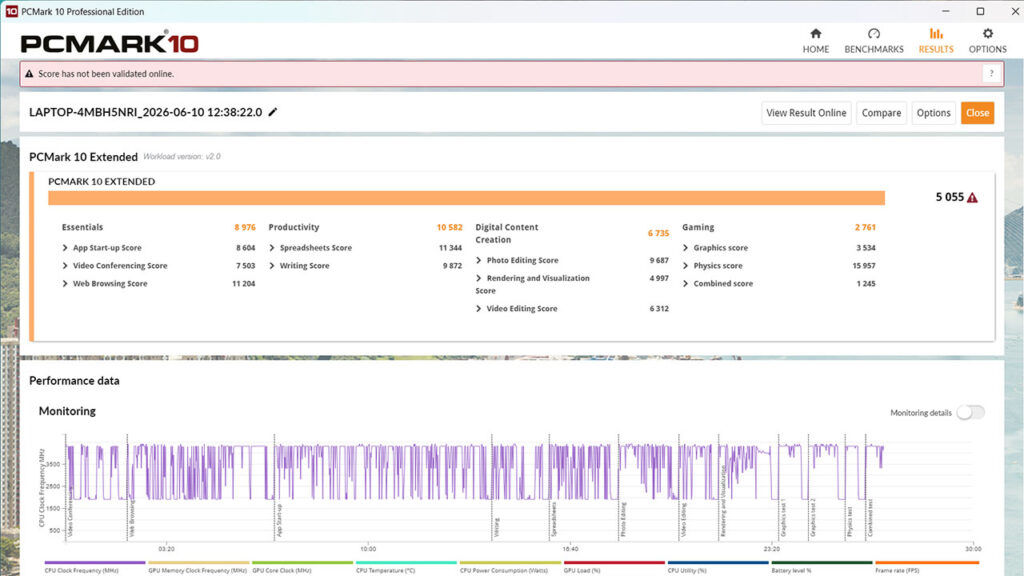This screenshot has height=576, width=1024.
Task: Click the 10:00 time label on chart
Action: pos(368,549)
